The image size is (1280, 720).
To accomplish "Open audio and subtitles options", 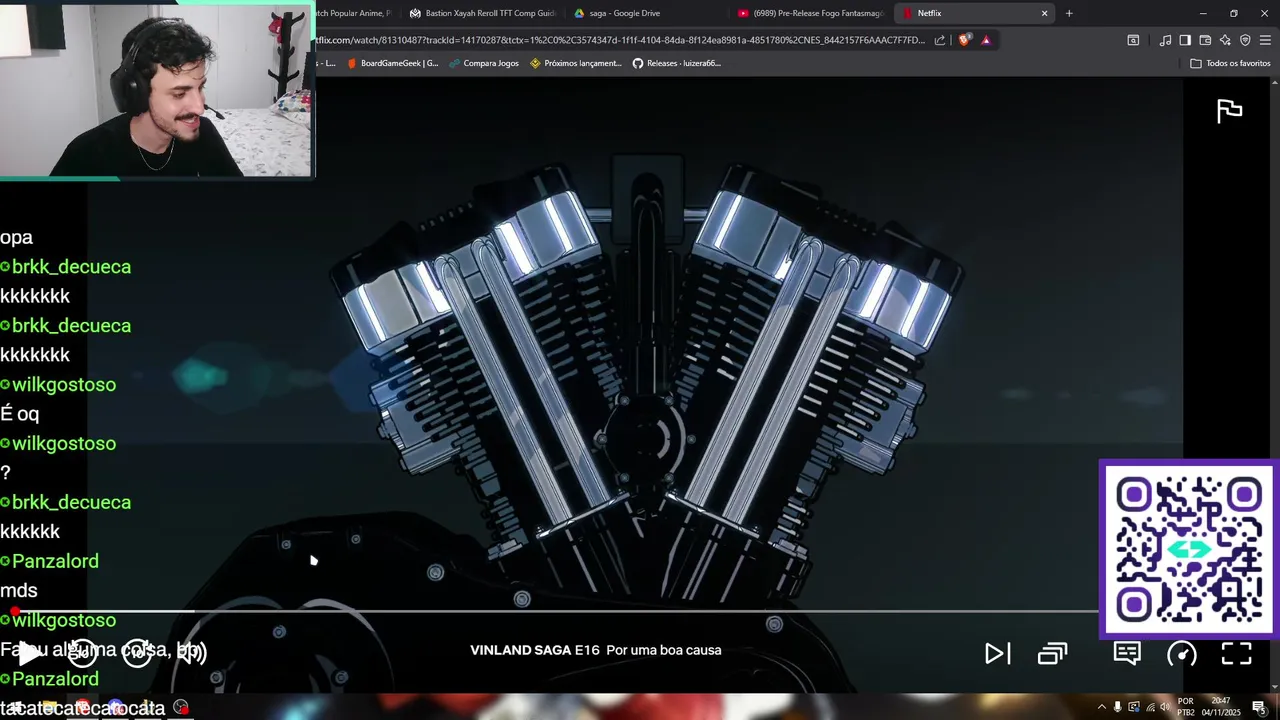I will click(1127, 653).
